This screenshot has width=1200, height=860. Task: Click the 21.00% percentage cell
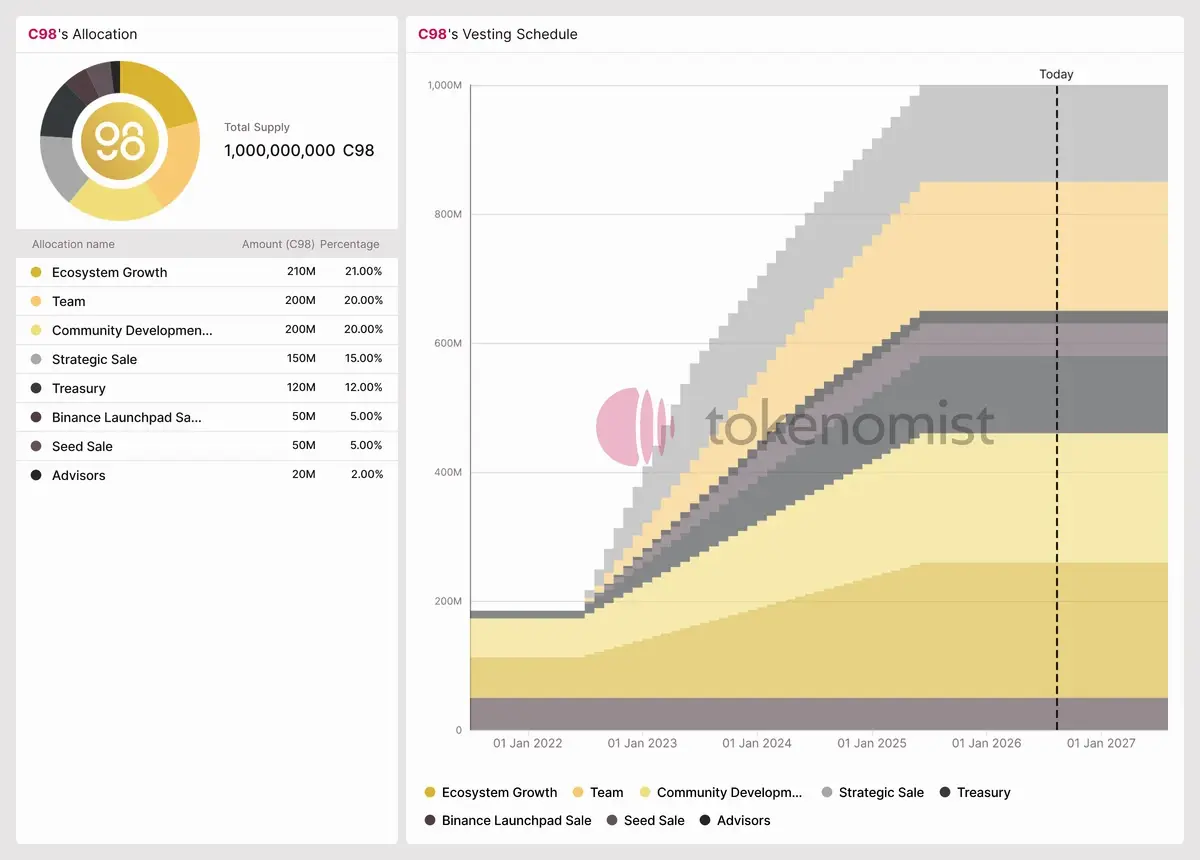point(364,272)
